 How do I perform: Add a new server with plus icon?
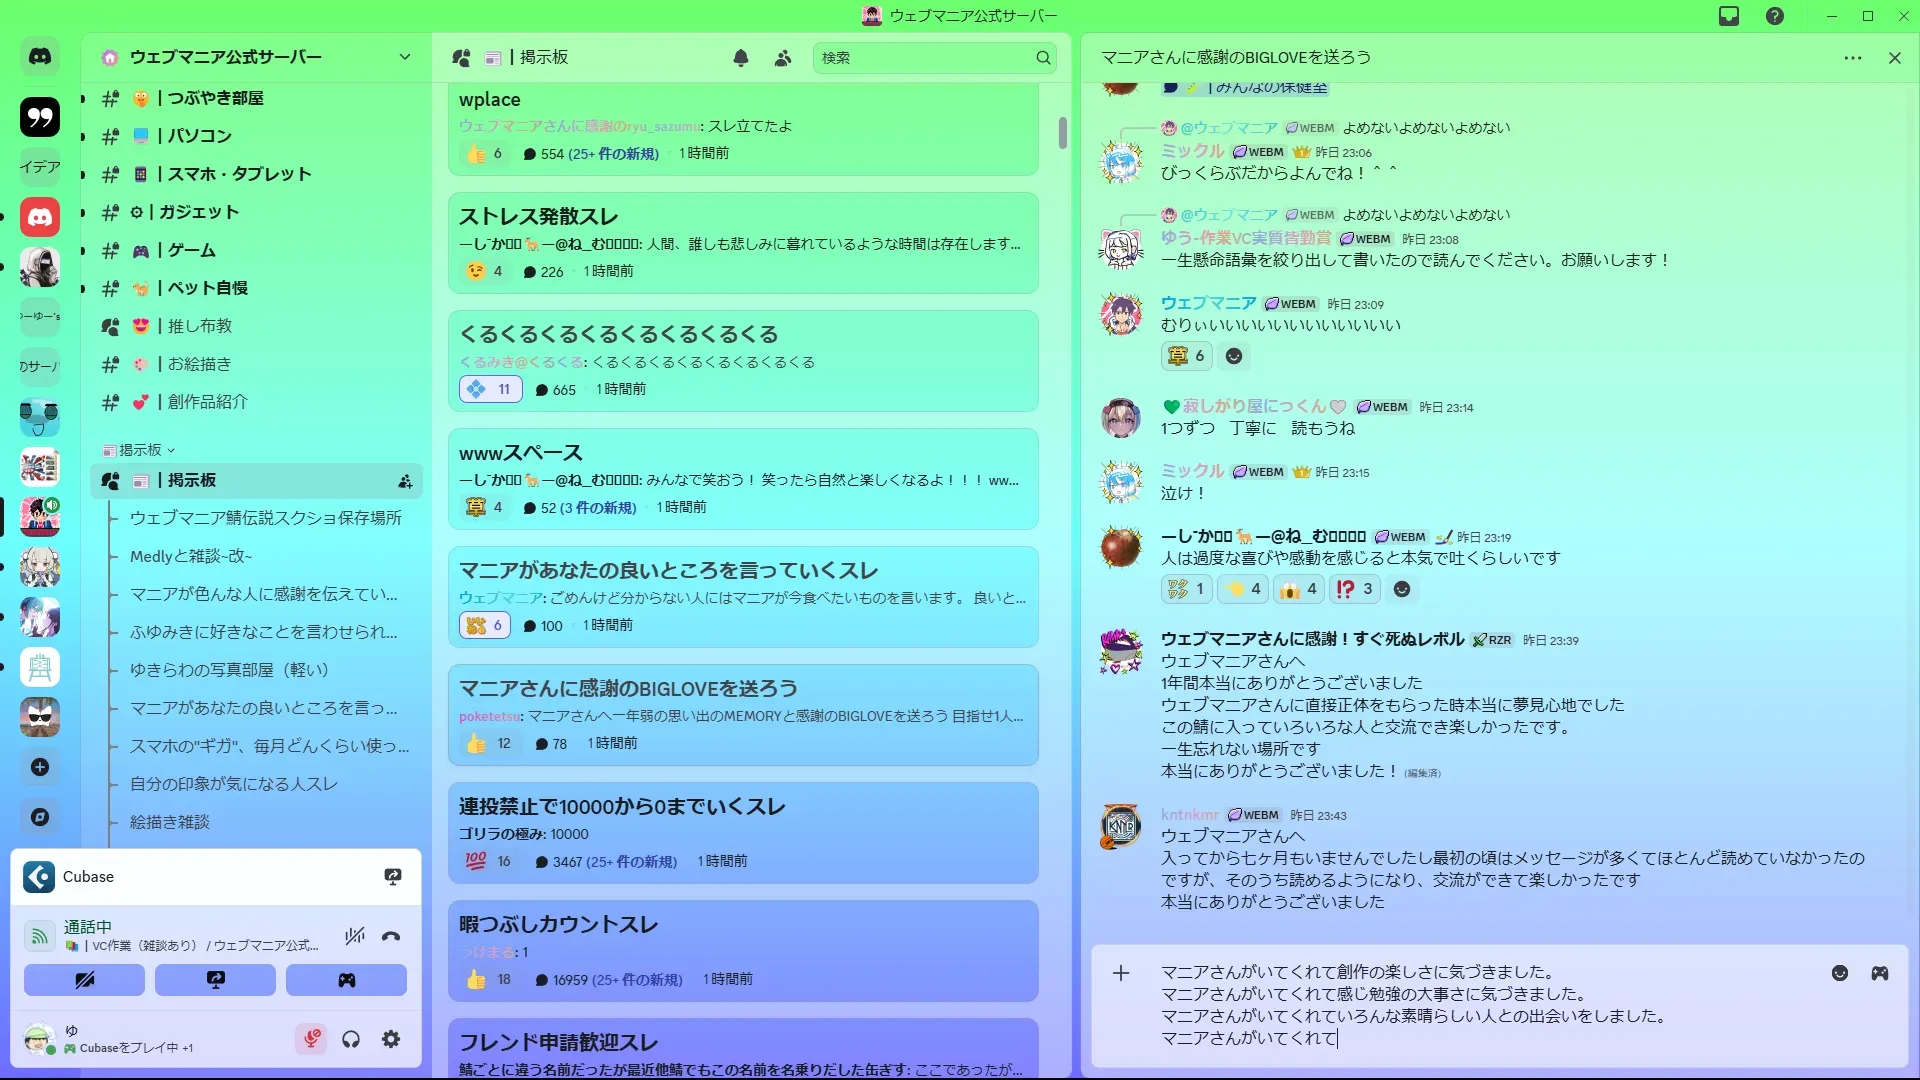[x=40, y=767]
